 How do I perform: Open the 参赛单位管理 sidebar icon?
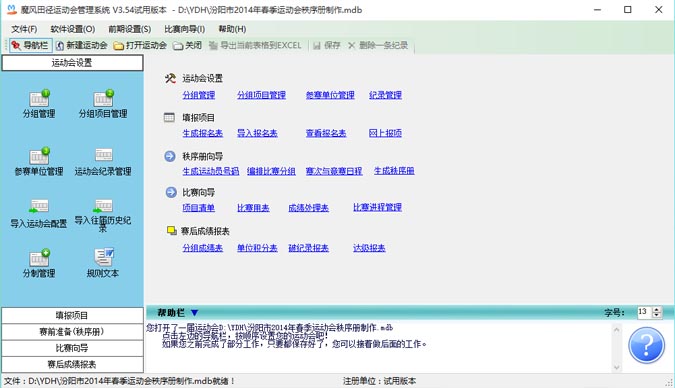point(39,156)
